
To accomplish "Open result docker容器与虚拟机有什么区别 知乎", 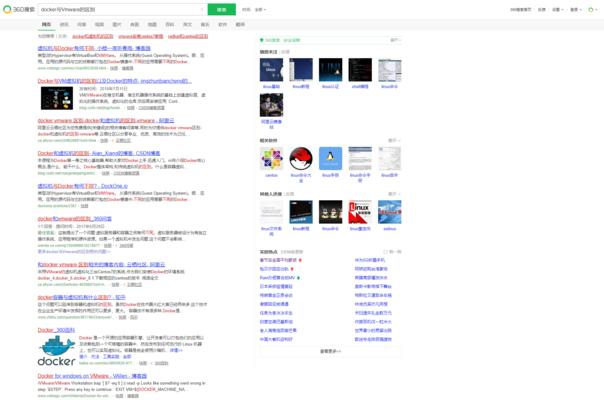I will [x=82, y=297].
